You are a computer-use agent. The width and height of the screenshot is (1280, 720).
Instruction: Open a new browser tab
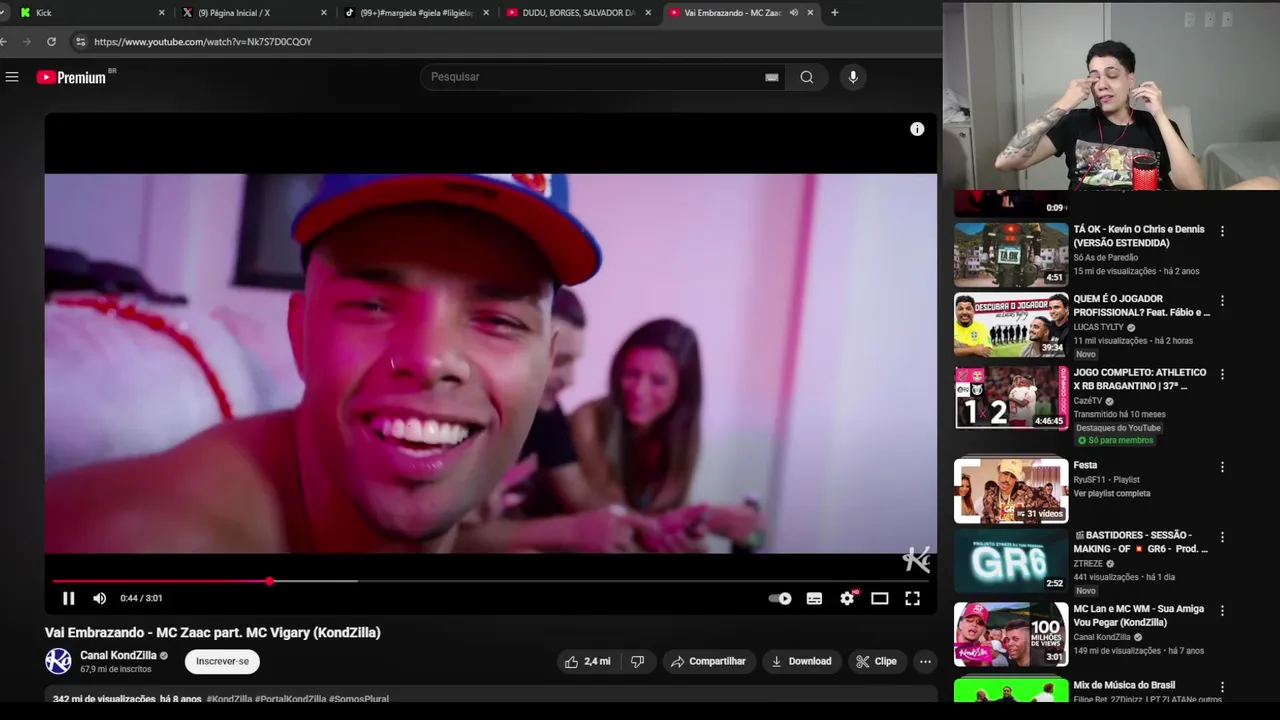pyautogui.click(x=835, y=13)
